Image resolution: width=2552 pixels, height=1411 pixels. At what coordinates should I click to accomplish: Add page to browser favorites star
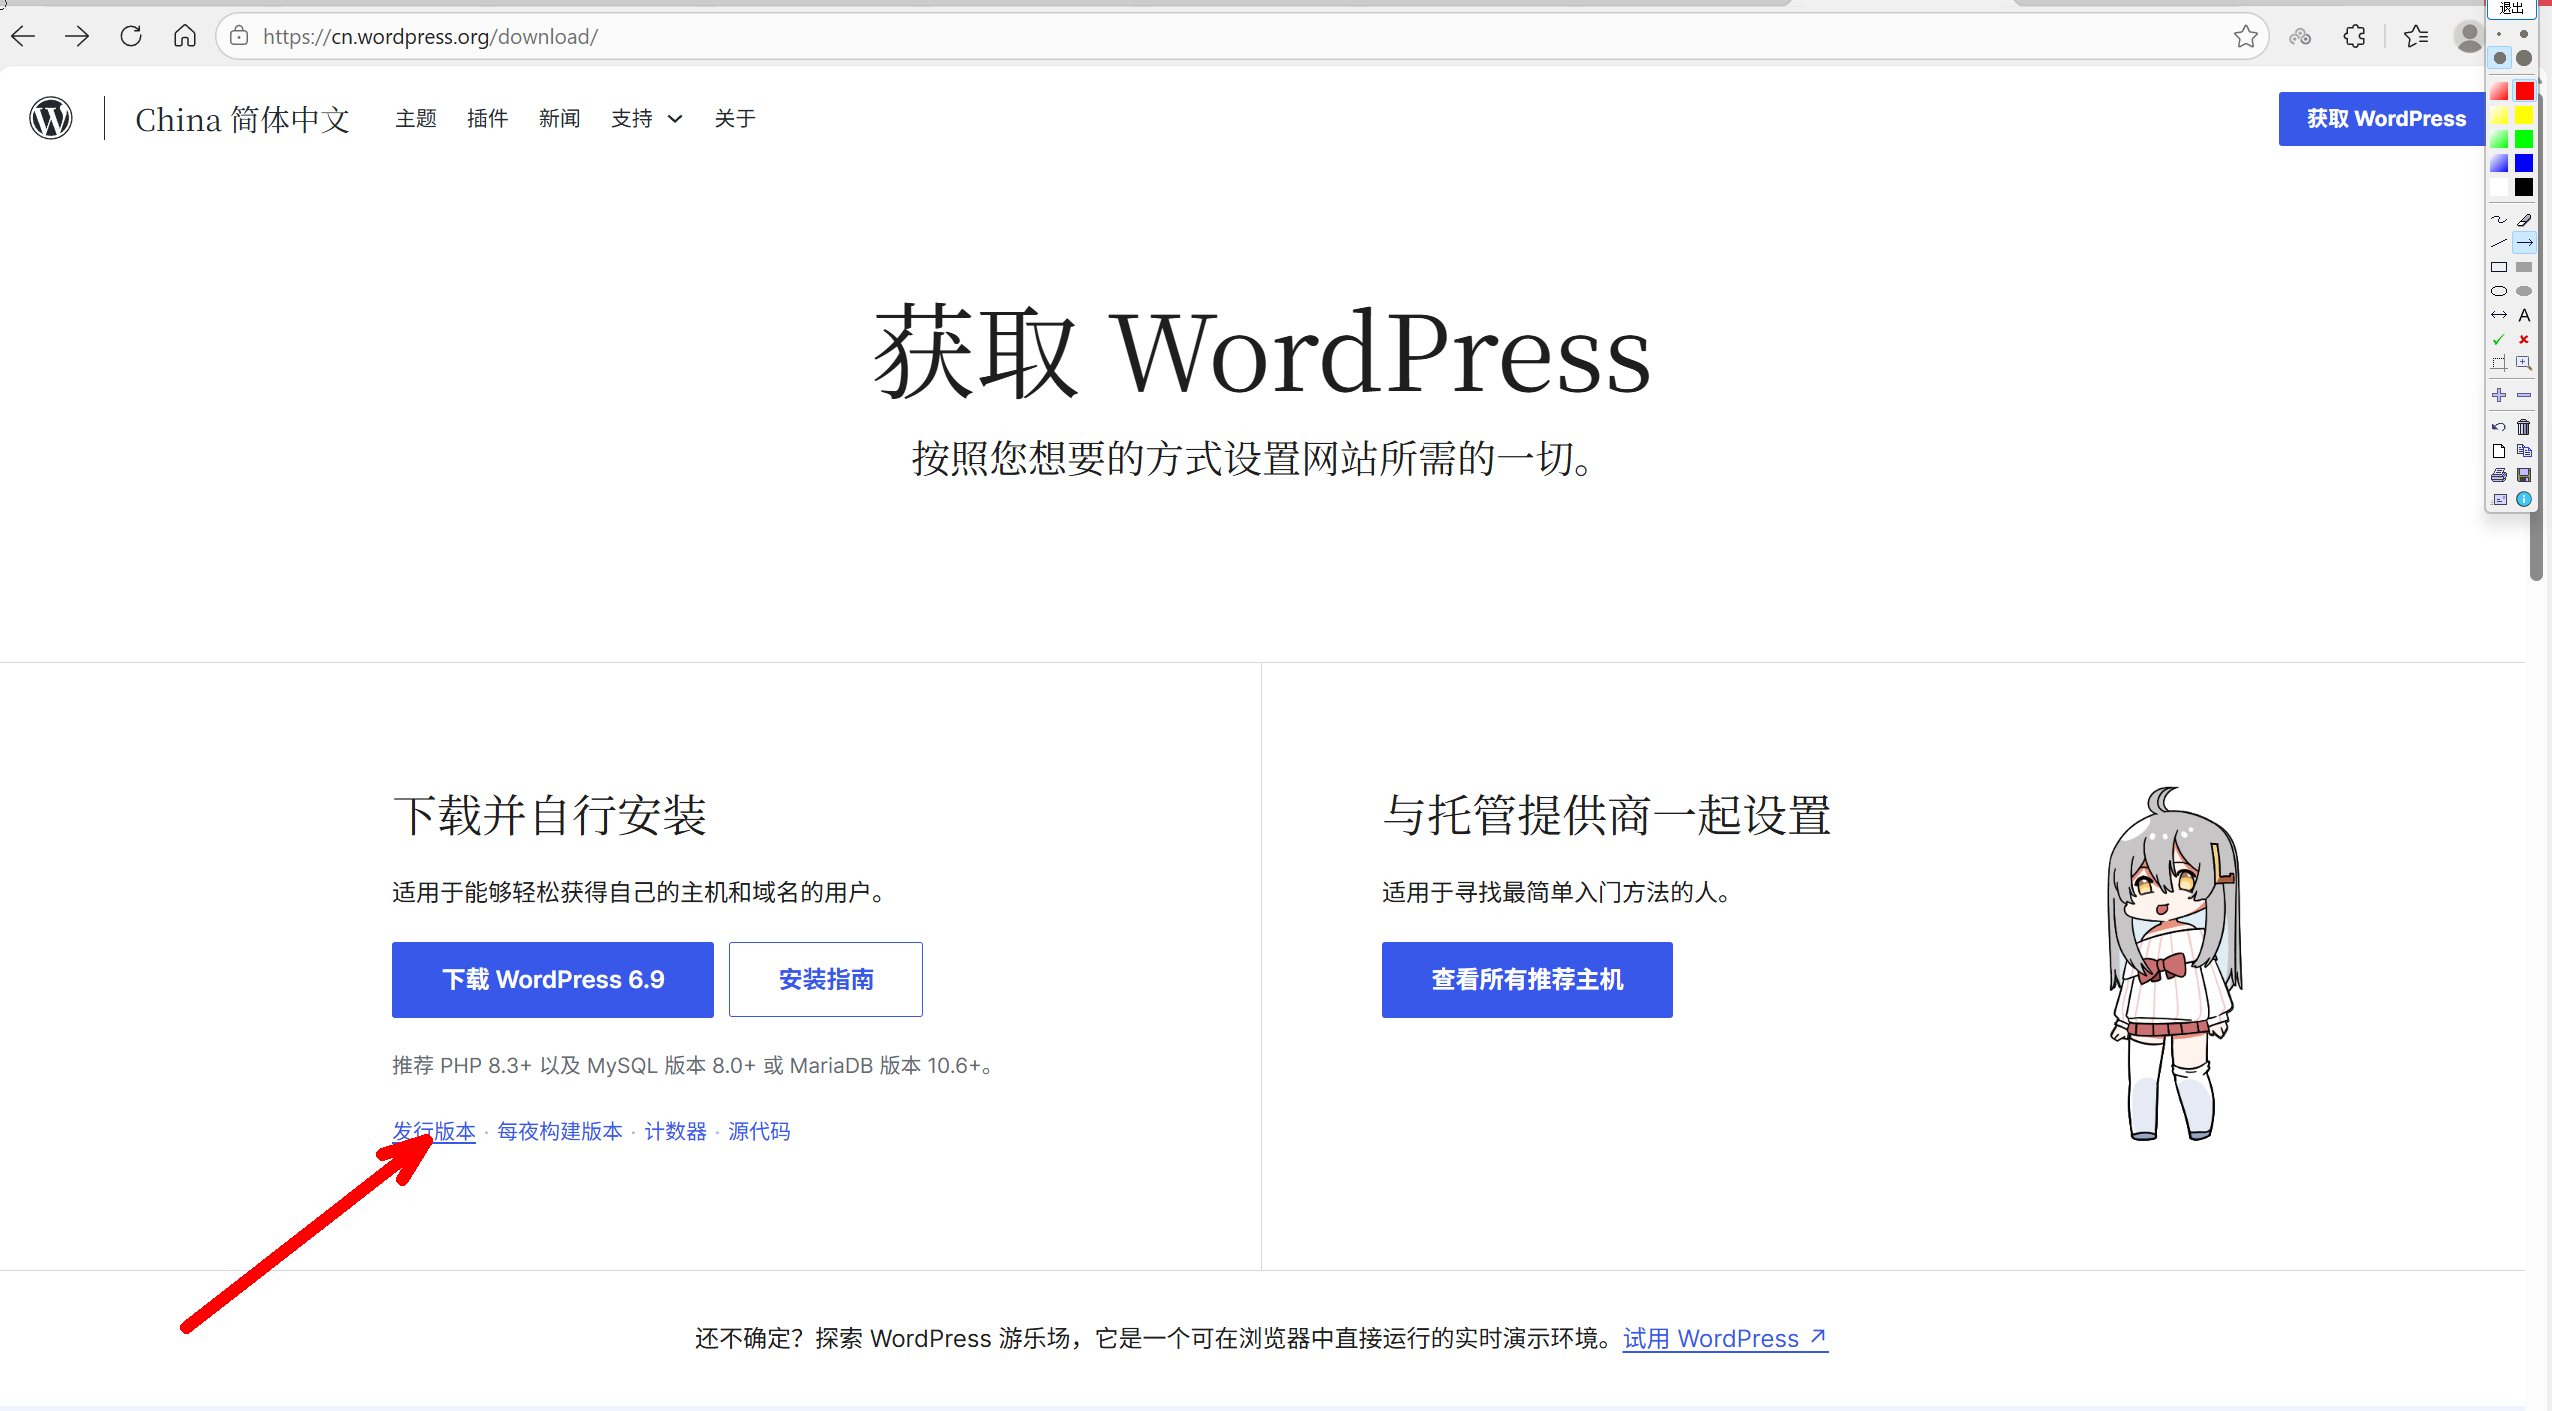coord(2246,37)
